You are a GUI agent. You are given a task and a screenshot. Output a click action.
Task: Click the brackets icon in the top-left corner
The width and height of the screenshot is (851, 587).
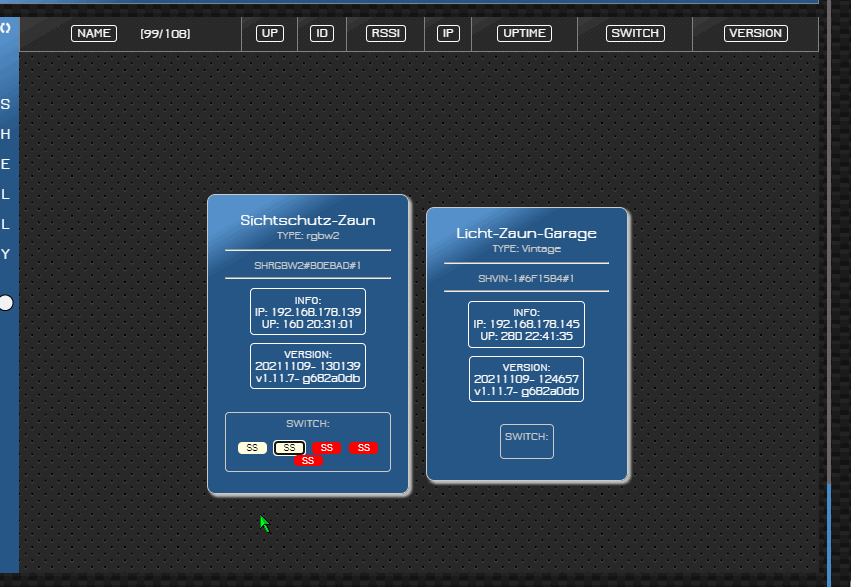(6, 28)
